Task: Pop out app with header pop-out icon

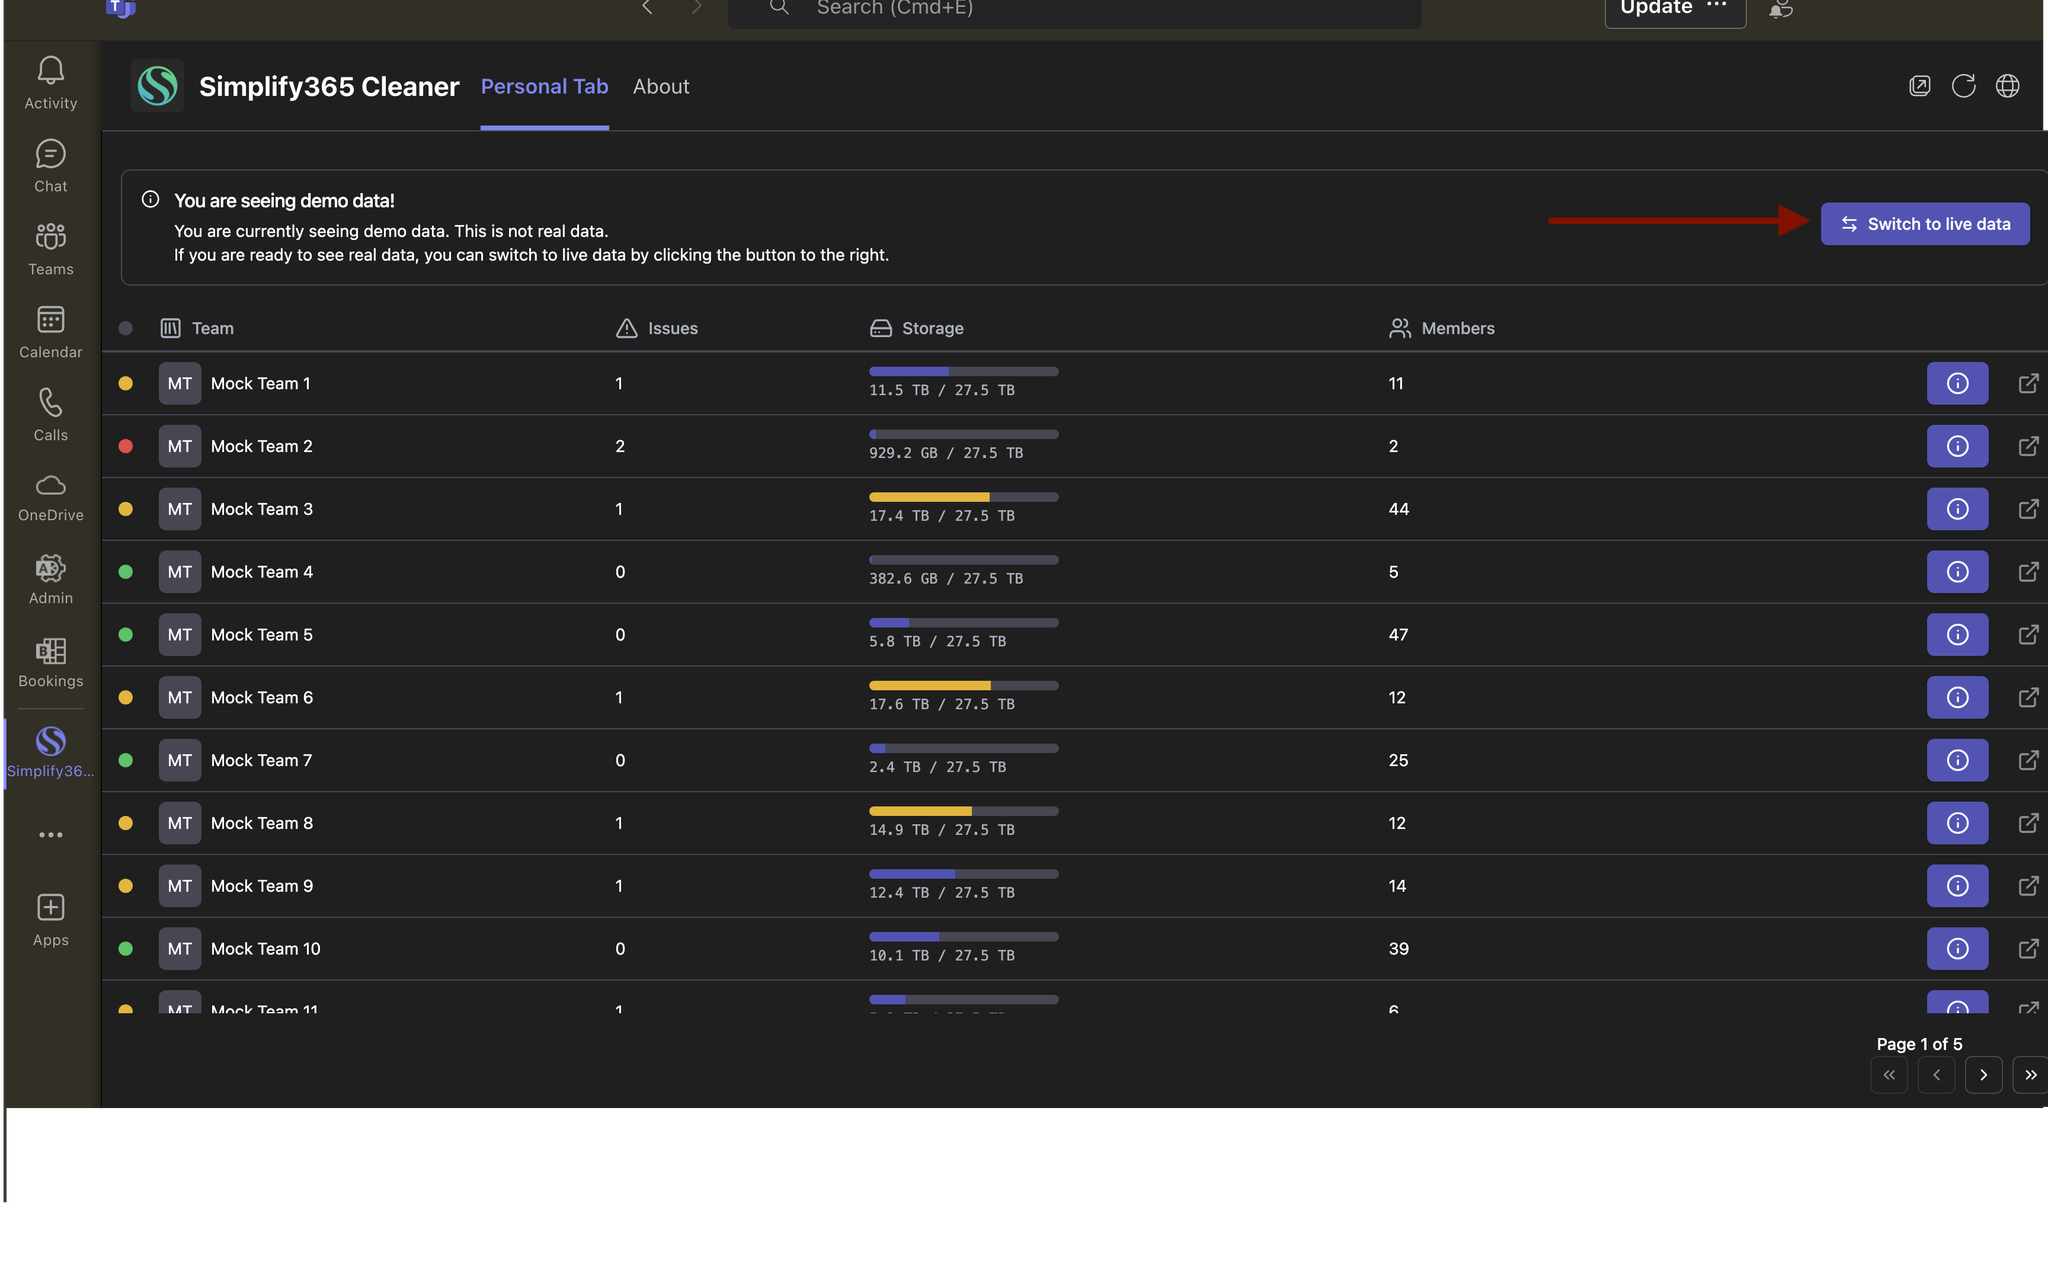Action: (x=1920, y=86)
